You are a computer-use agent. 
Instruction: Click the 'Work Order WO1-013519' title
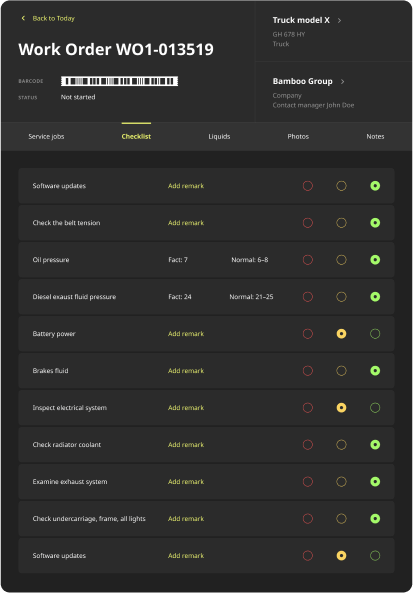click(x=116, y=49)
